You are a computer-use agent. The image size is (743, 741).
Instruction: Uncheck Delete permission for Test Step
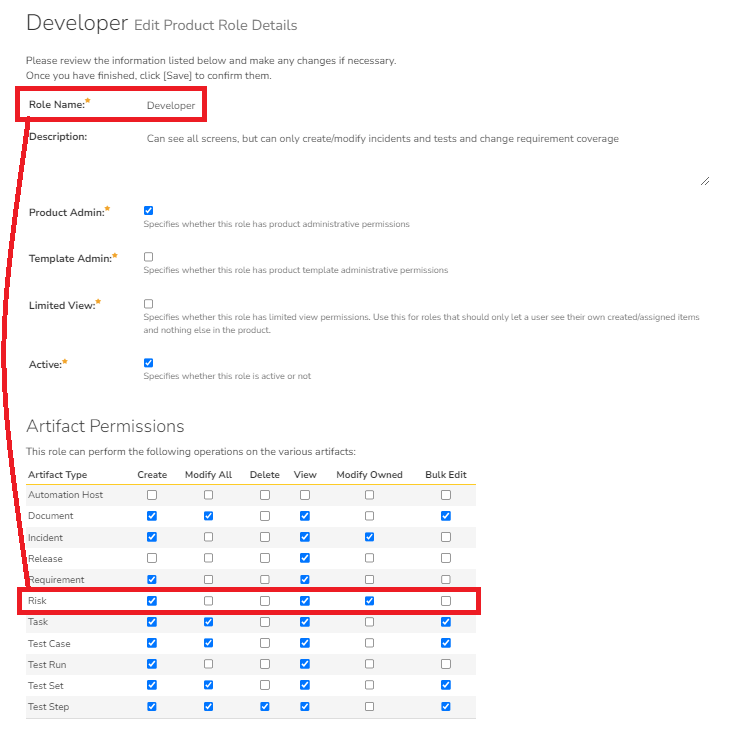pyautogui.click(x=265, y=707)
